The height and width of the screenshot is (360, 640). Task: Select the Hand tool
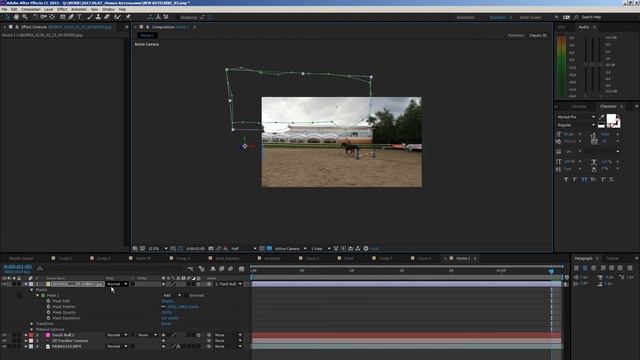[x=16, y=17]
